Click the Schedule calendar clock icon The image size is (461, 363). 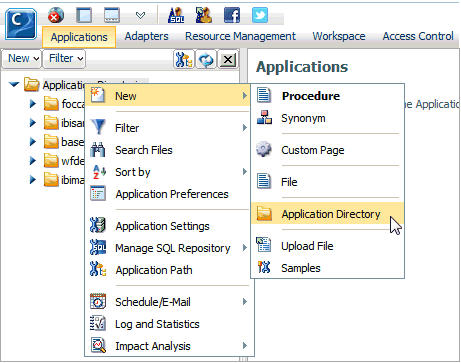(98, 301)
